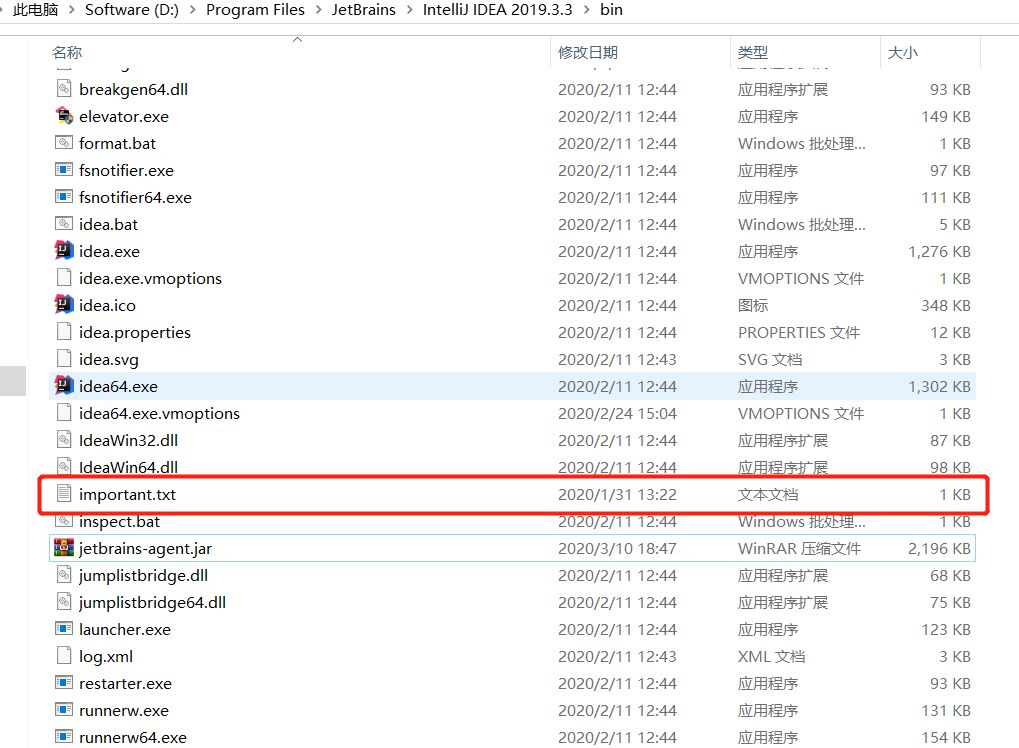The image size is (1019, 748).
Task: Click the date 2020/2/24 15:04
Action: [617, 413]
